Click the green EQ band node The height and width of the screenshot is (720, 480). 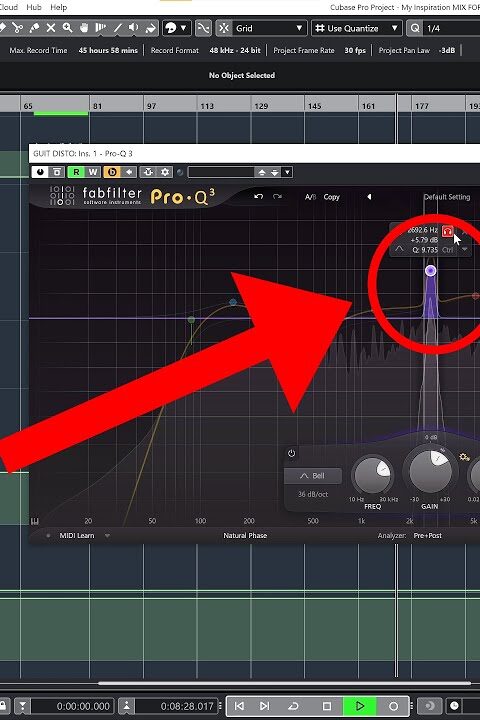point(192,319)
